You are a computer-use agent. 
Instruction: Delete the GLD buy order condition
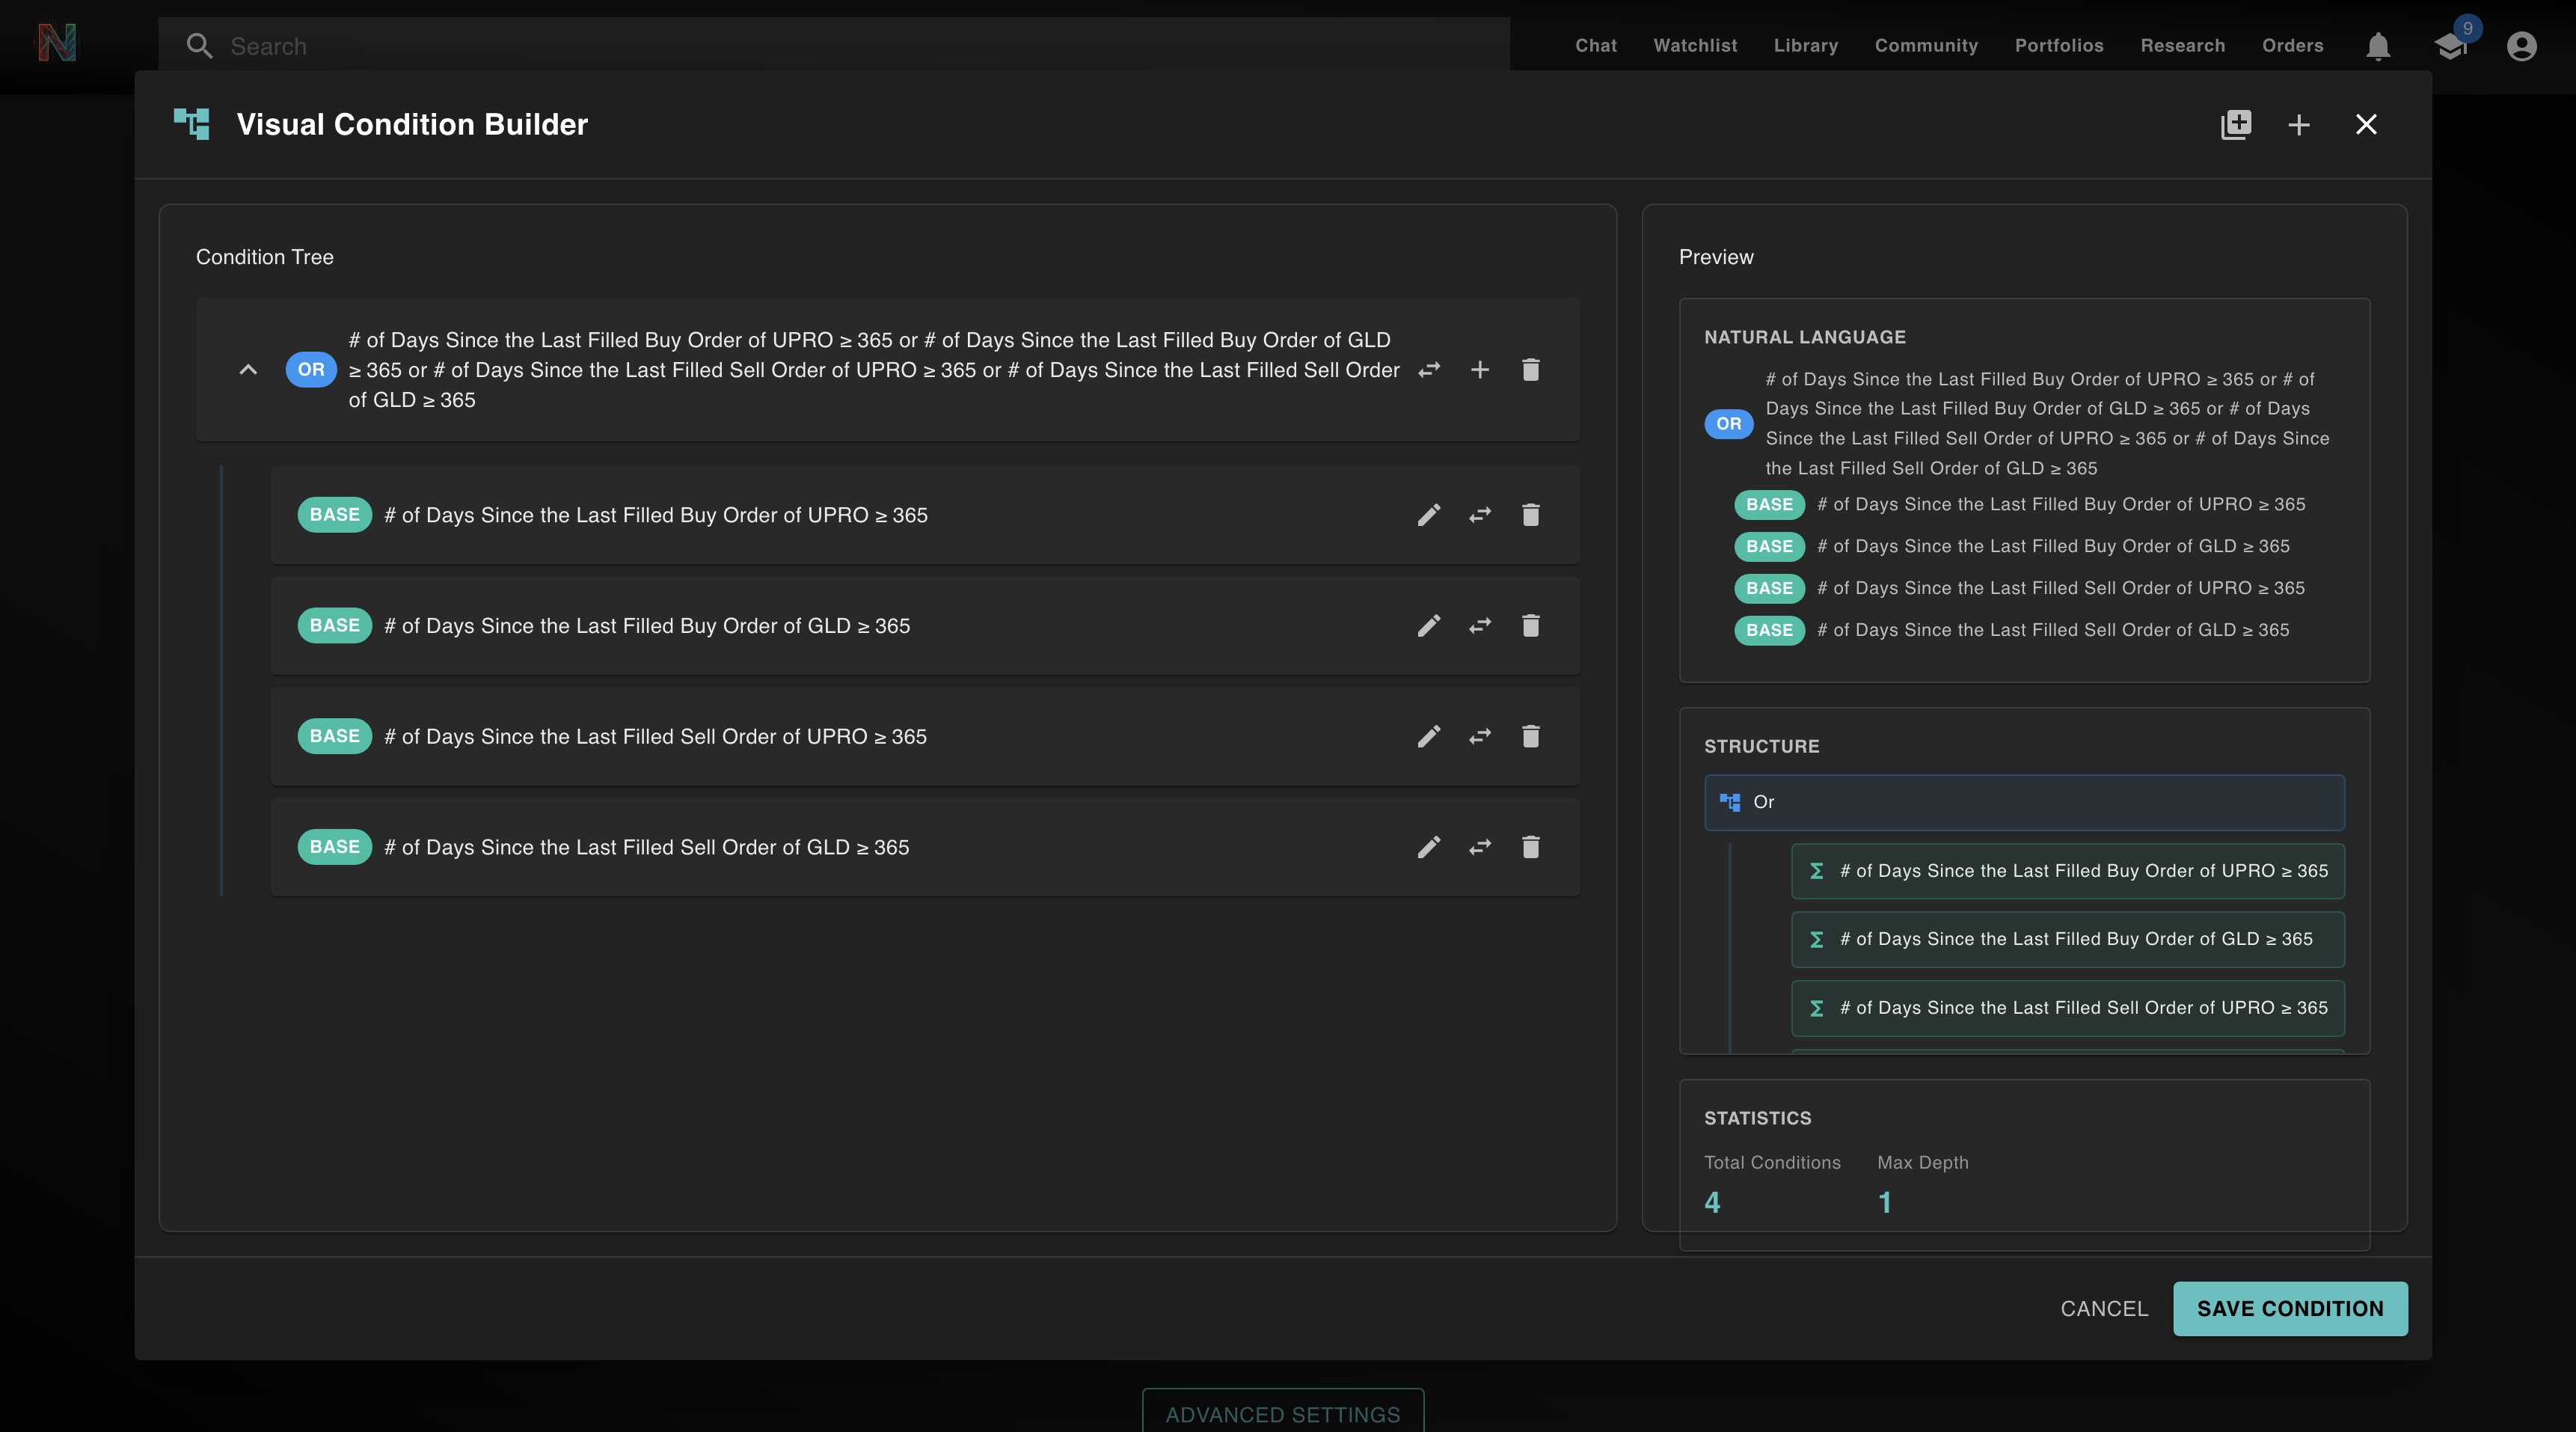point(1531,625)
